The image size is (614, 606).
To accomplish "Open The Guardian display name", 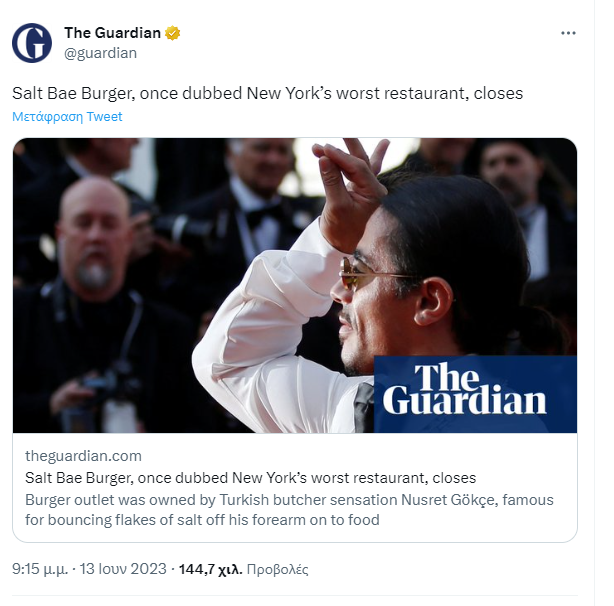I will [x=112, y=33].
